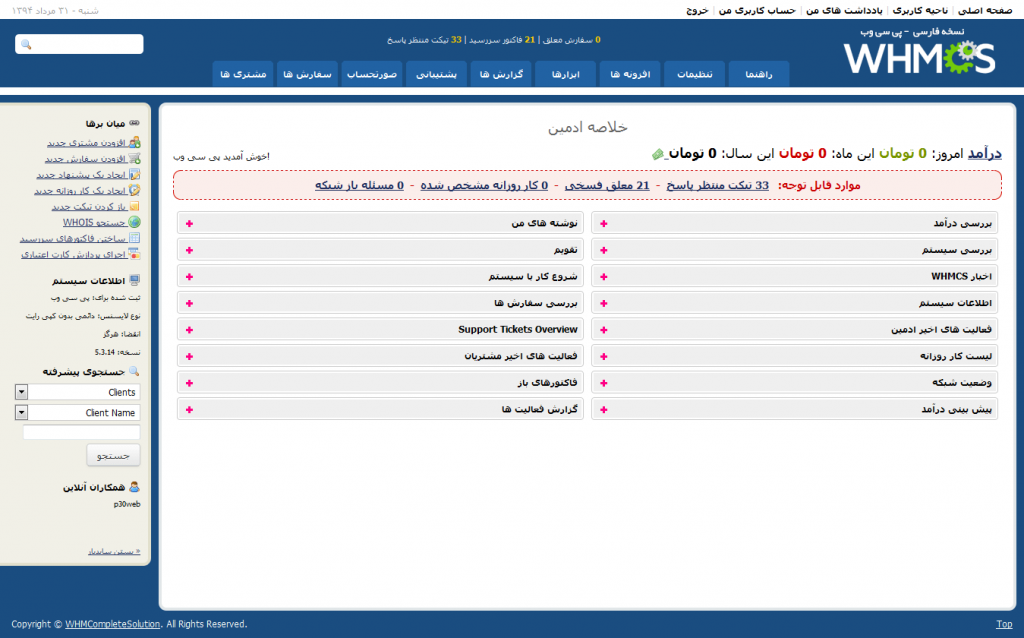Image resolution: width=1024 pixels, height=638 pixels.
Task: Expand the فاکتورهای باز widget
Action: point(189,383)
